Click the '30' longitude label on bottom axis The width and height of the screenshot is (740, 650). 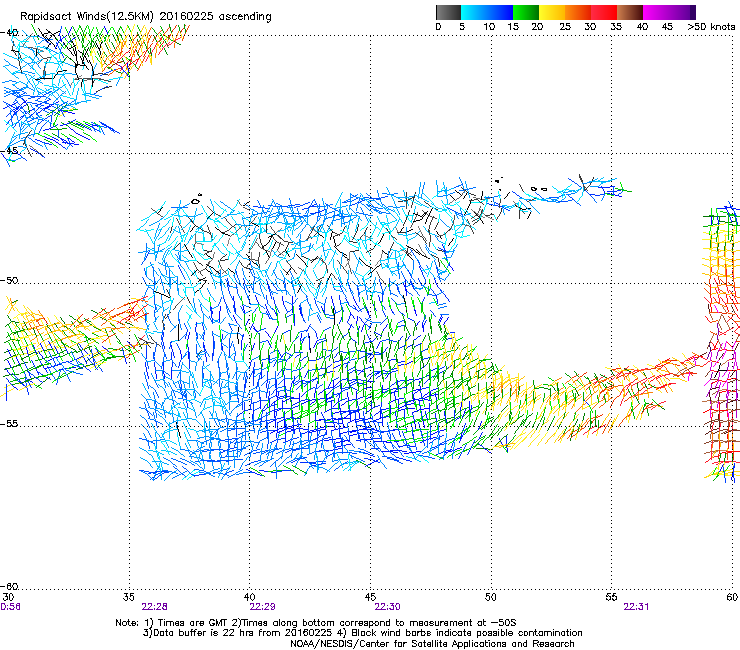(x=8, y=597)
